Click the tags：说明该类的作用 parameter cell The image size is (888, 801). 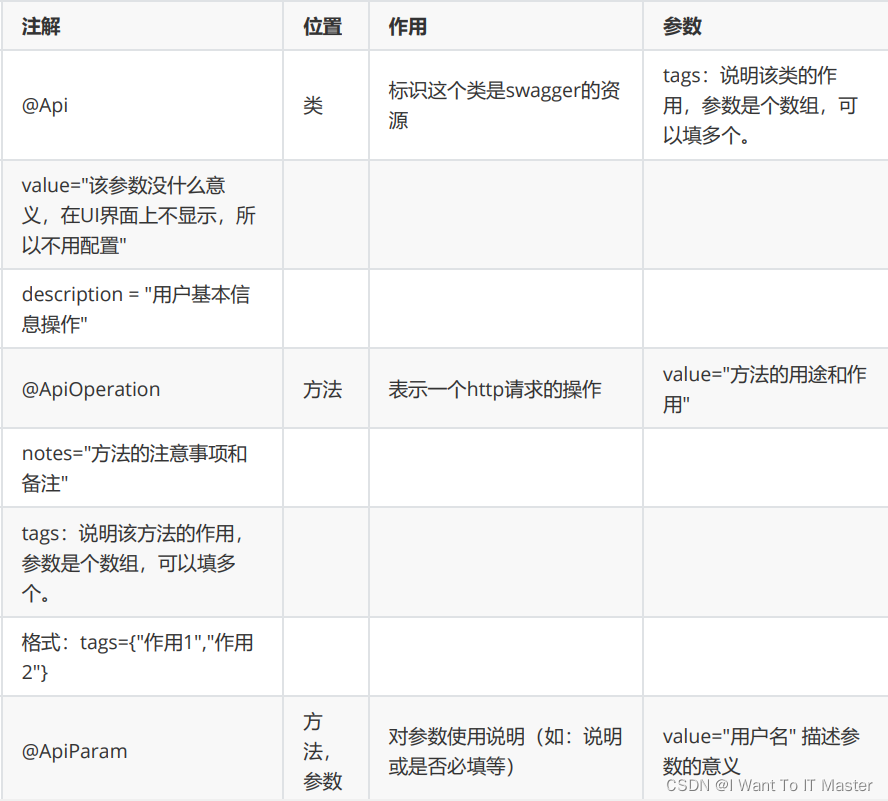tap(766, 105)
